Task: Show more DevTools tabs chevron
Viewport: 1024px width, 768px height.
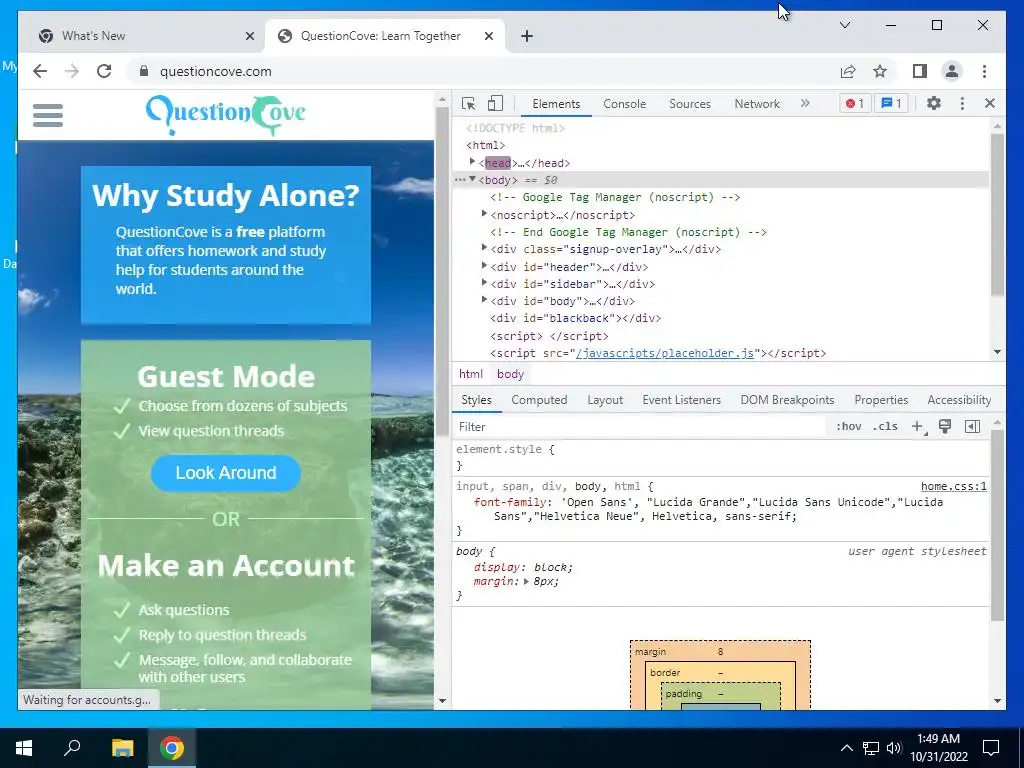Action: pyautogui.click(x=805, y=103)
